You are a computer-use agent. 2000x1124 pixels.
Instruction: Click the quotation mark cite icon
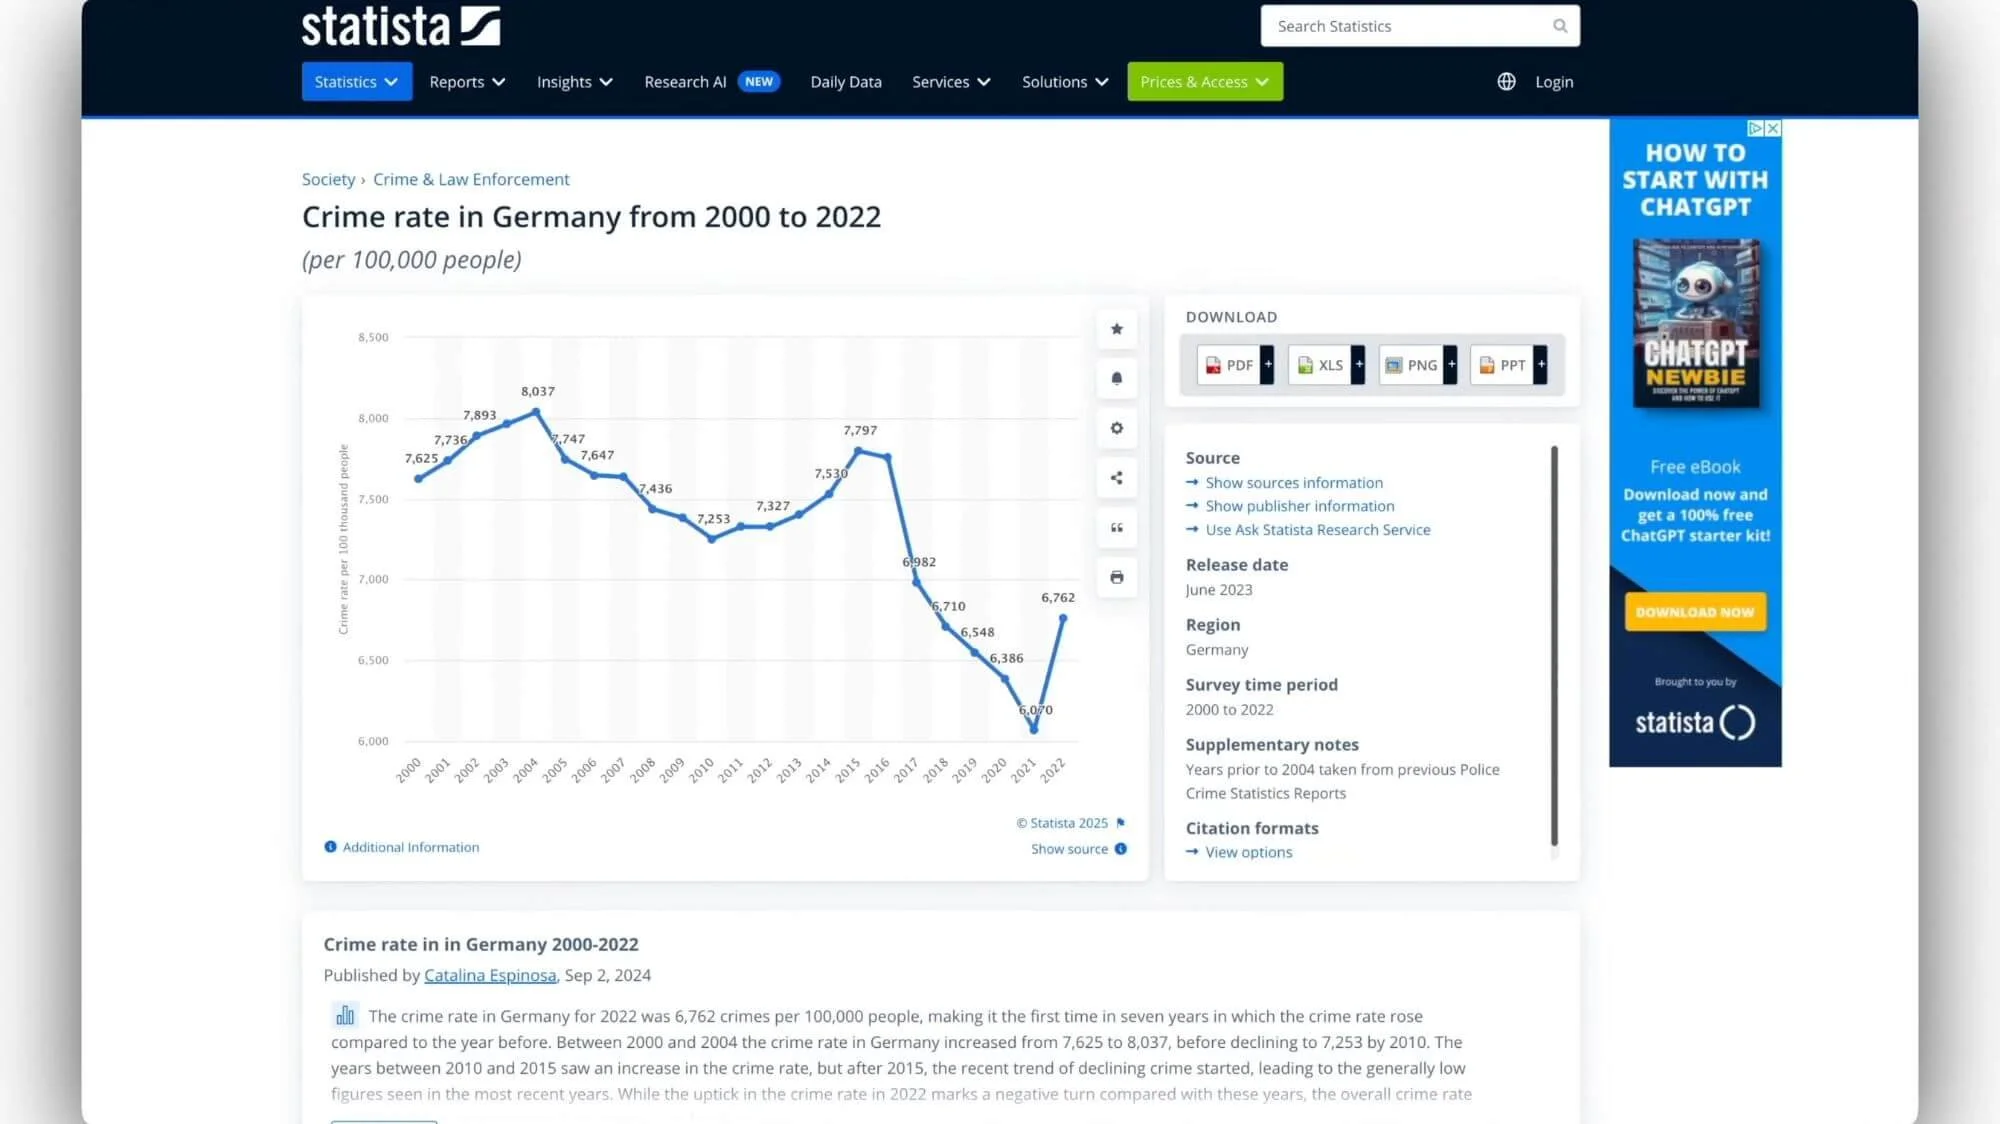pos(1117,527)
